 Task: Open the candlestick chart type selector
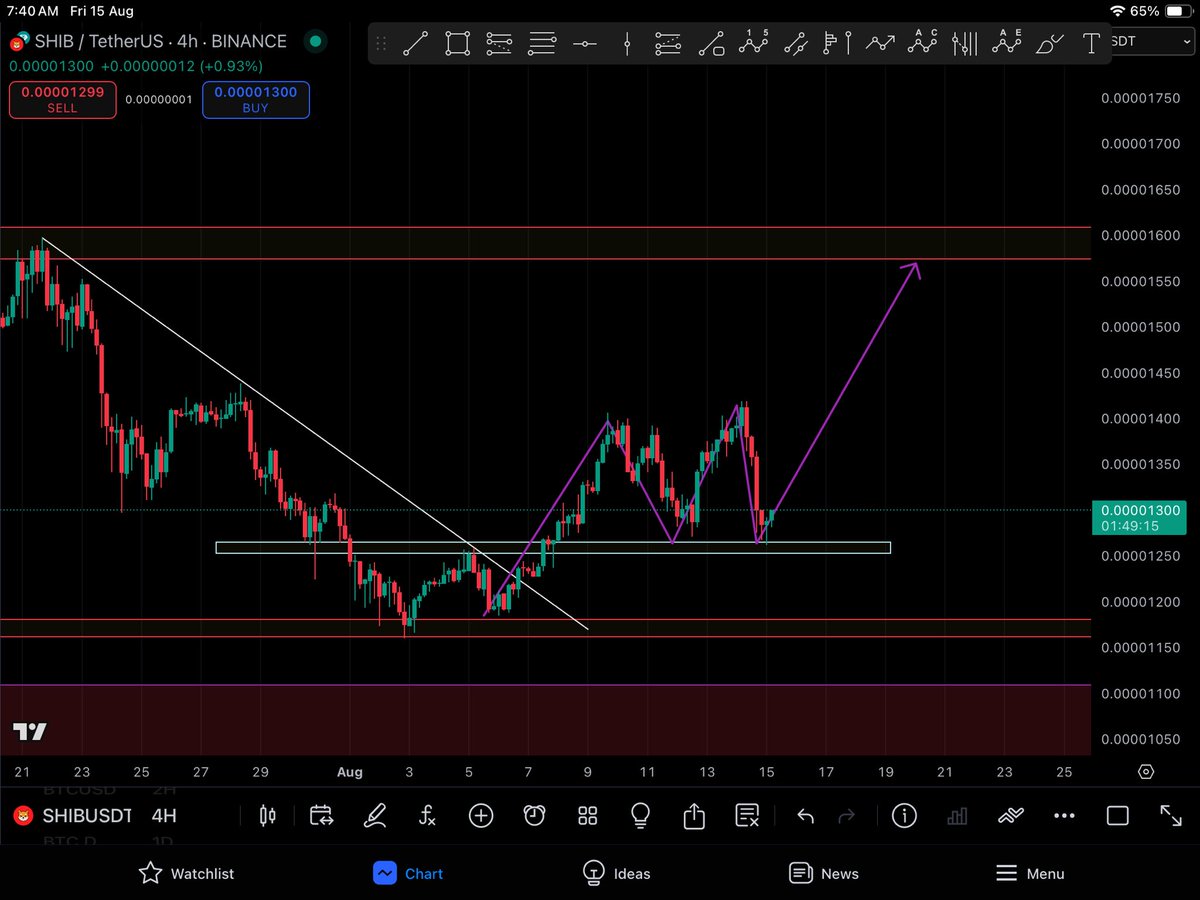coord(267,816)
